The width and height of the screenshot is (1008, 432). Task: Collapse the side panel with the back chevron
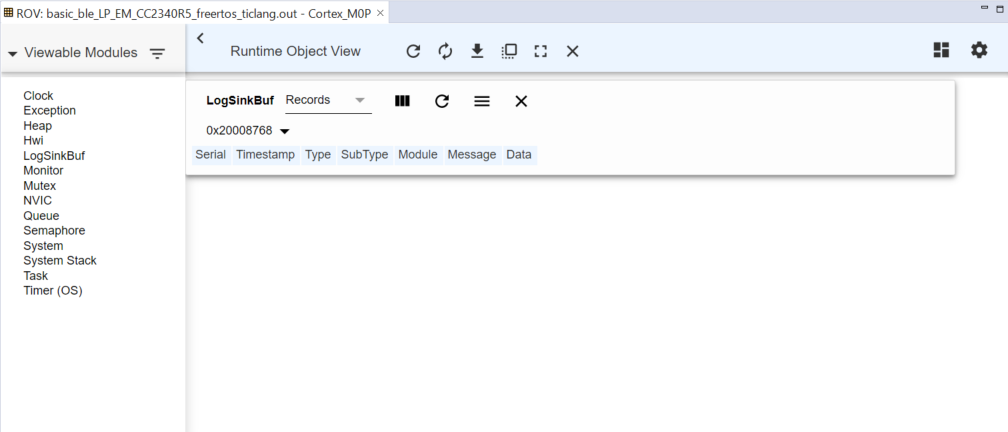tap(200, 38)
